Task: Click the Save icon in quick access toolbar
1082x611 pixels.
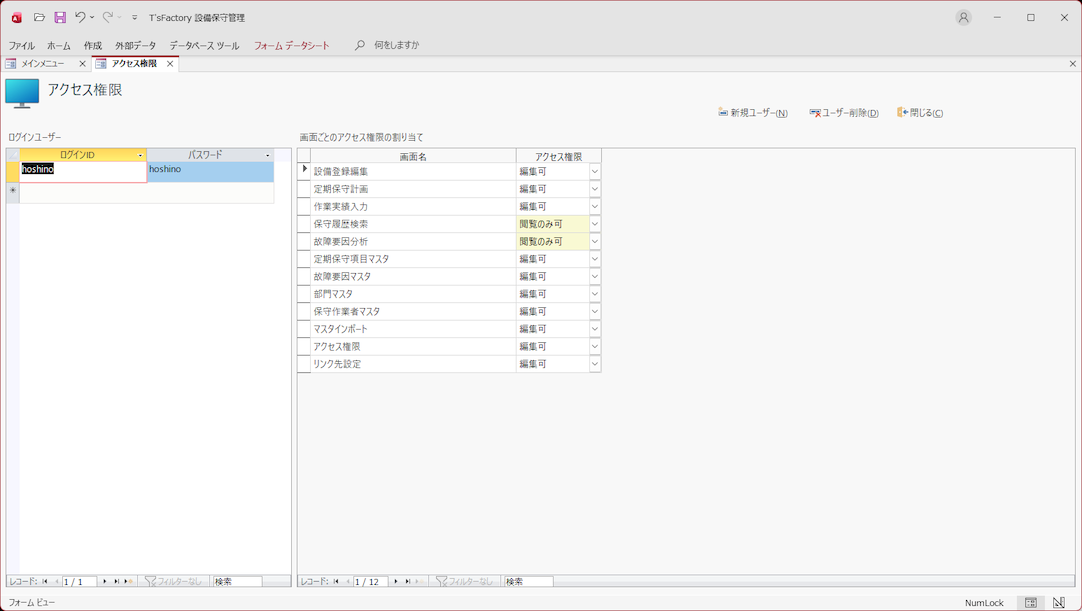Action: click(x=60, y=17)
